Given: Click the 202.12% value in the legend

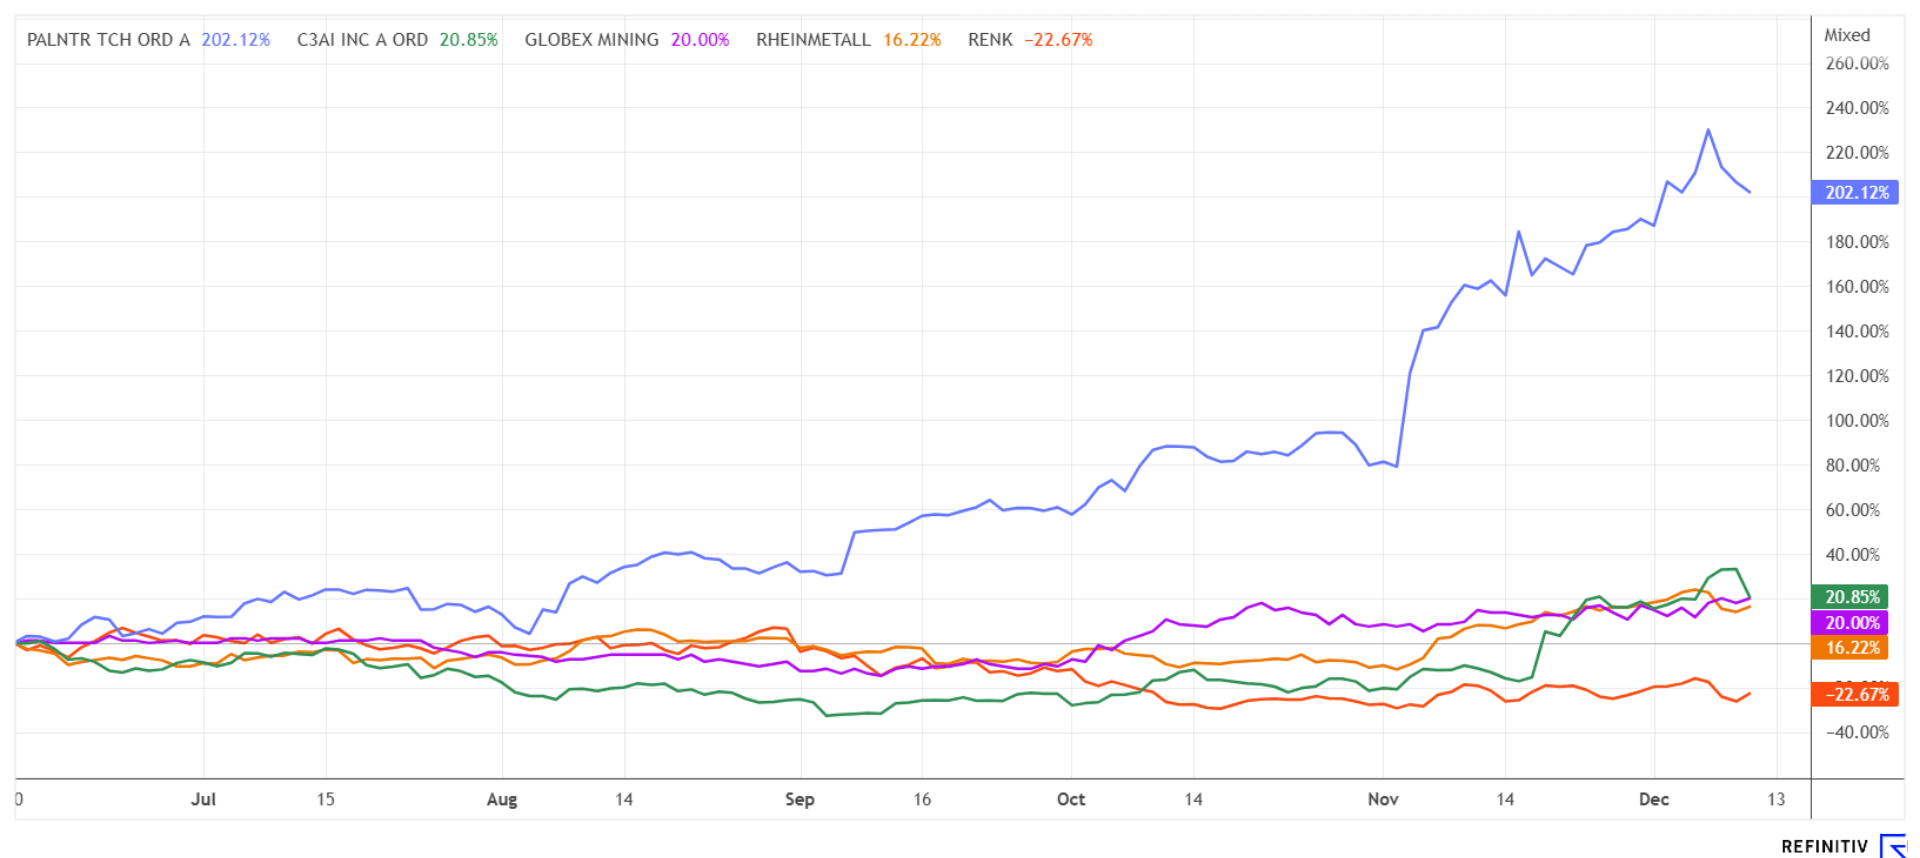Looking at the screenshot, I should (x=236, y=40).
